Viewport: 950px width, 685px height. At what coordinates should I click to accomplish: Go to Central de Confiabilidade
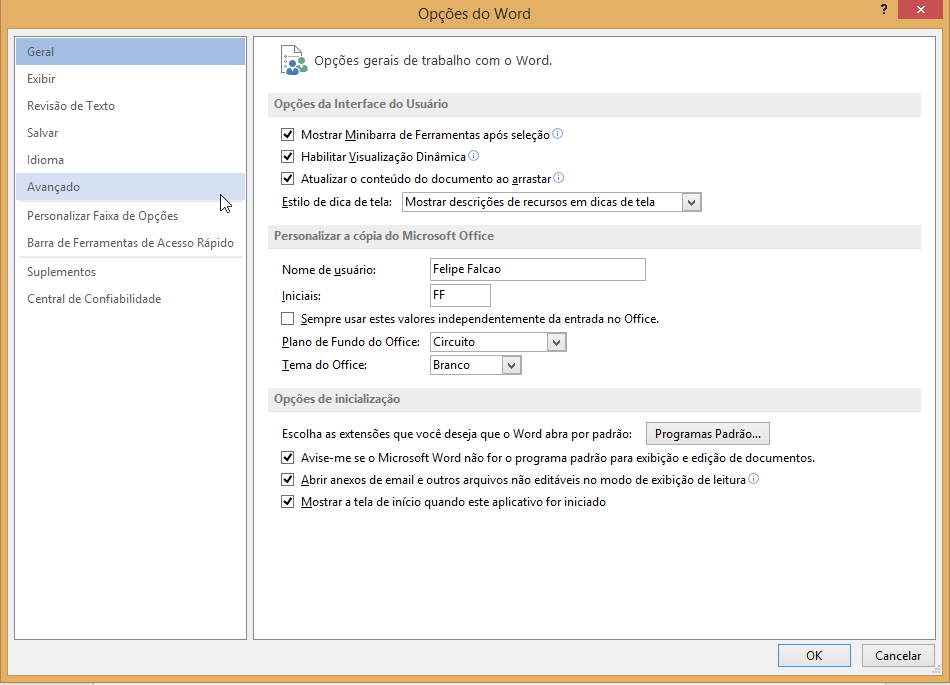130,299
